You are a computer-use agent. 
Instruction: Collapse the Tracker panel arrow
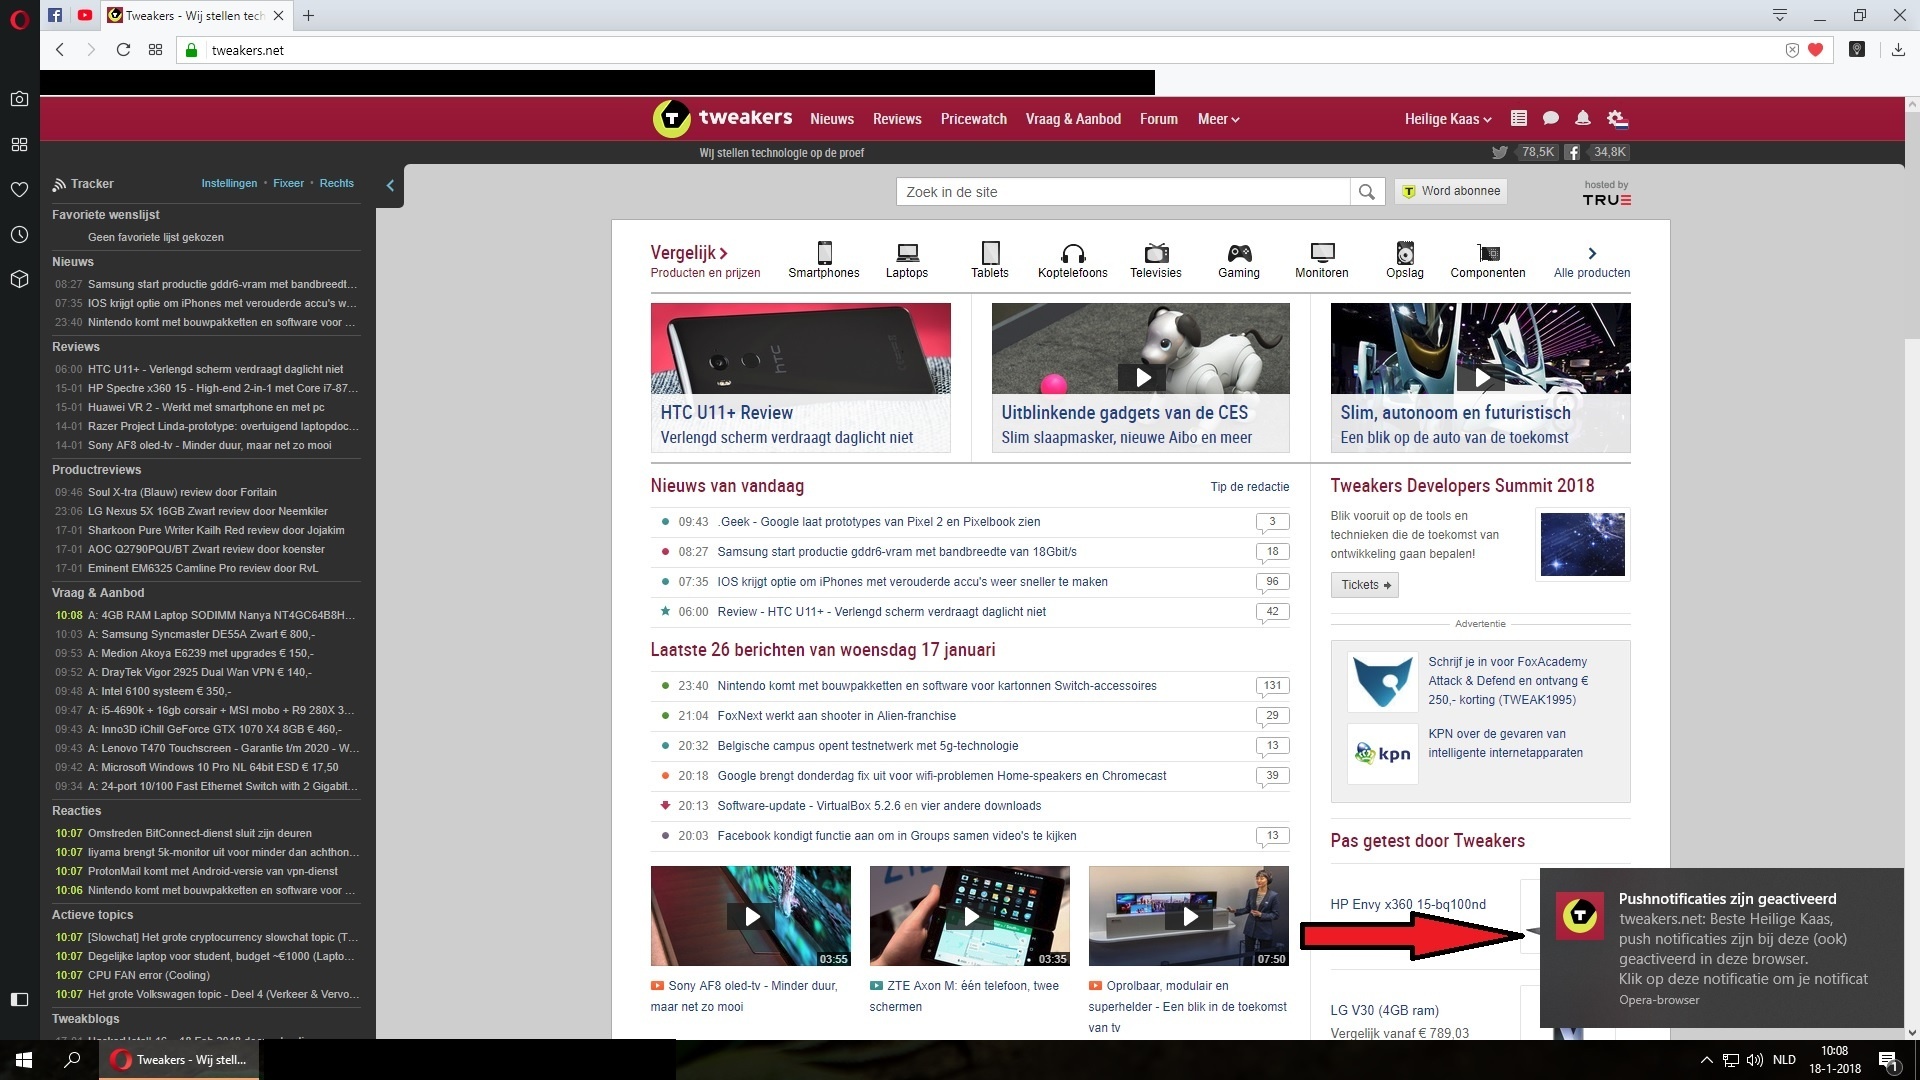coord(390,185)
